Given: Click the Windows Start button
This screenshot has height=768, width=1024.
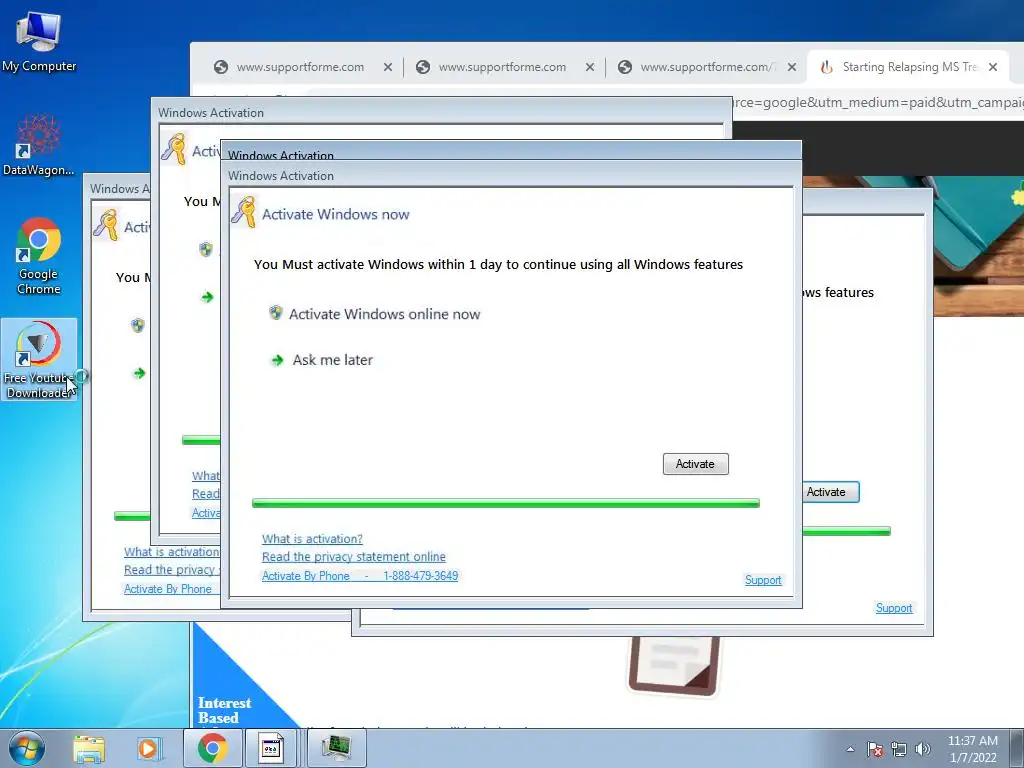Looking at the screenshot, I should pos(27,748).
